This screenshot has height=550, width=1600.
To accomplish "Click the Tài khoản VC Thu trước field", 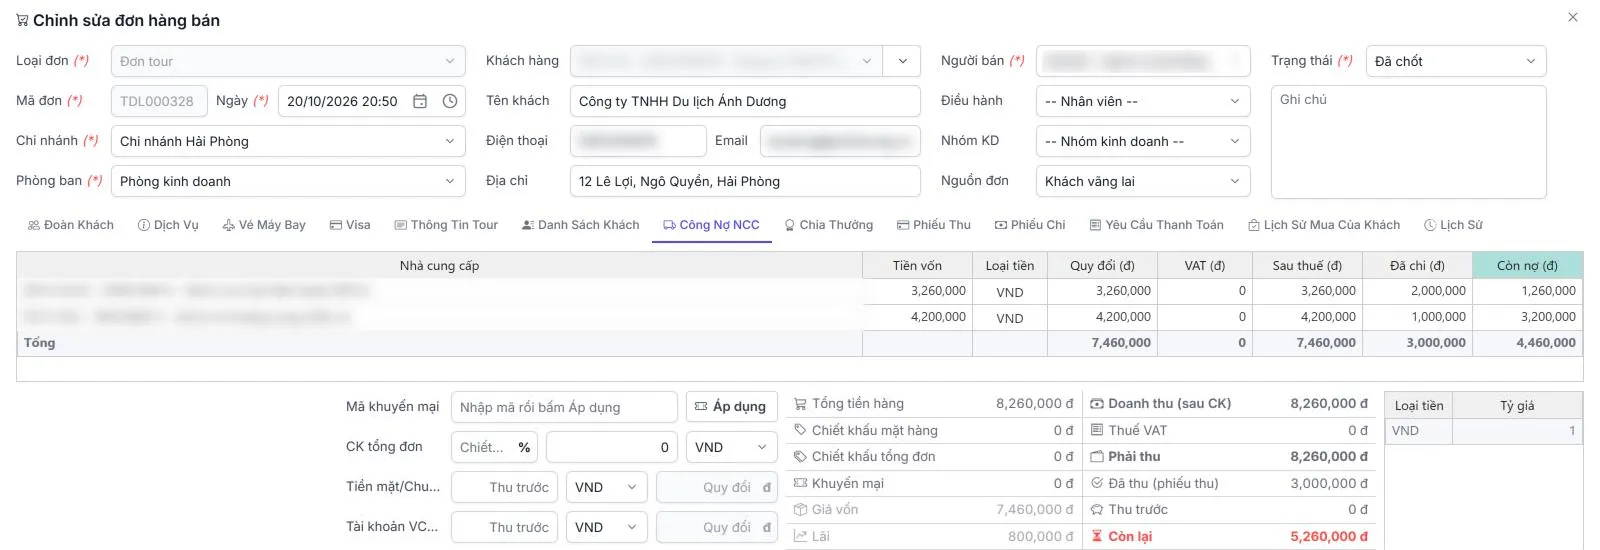I will click(504, 527).
